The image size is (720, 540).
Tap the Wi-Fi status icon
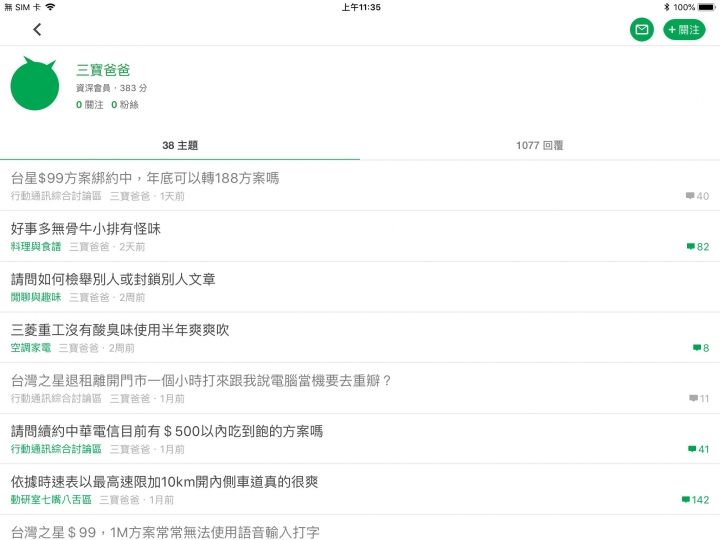click(50, 6)
